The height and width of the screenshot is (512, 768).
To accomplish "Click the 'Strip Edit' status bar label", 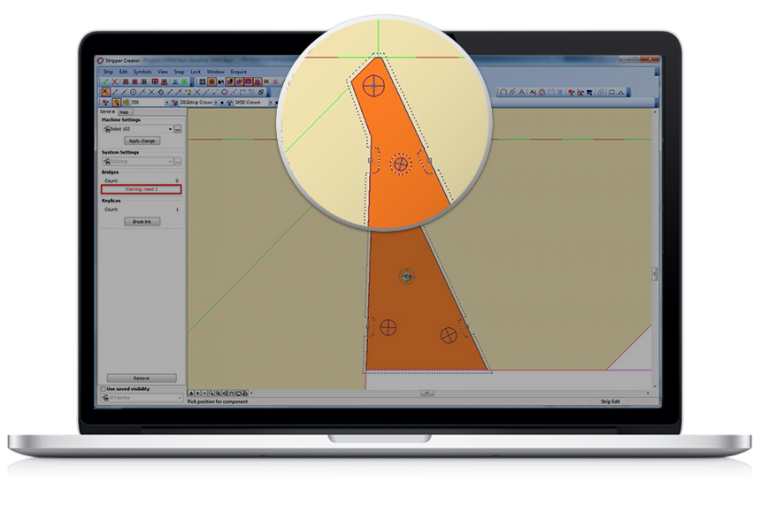I will (x=610, y=401).
